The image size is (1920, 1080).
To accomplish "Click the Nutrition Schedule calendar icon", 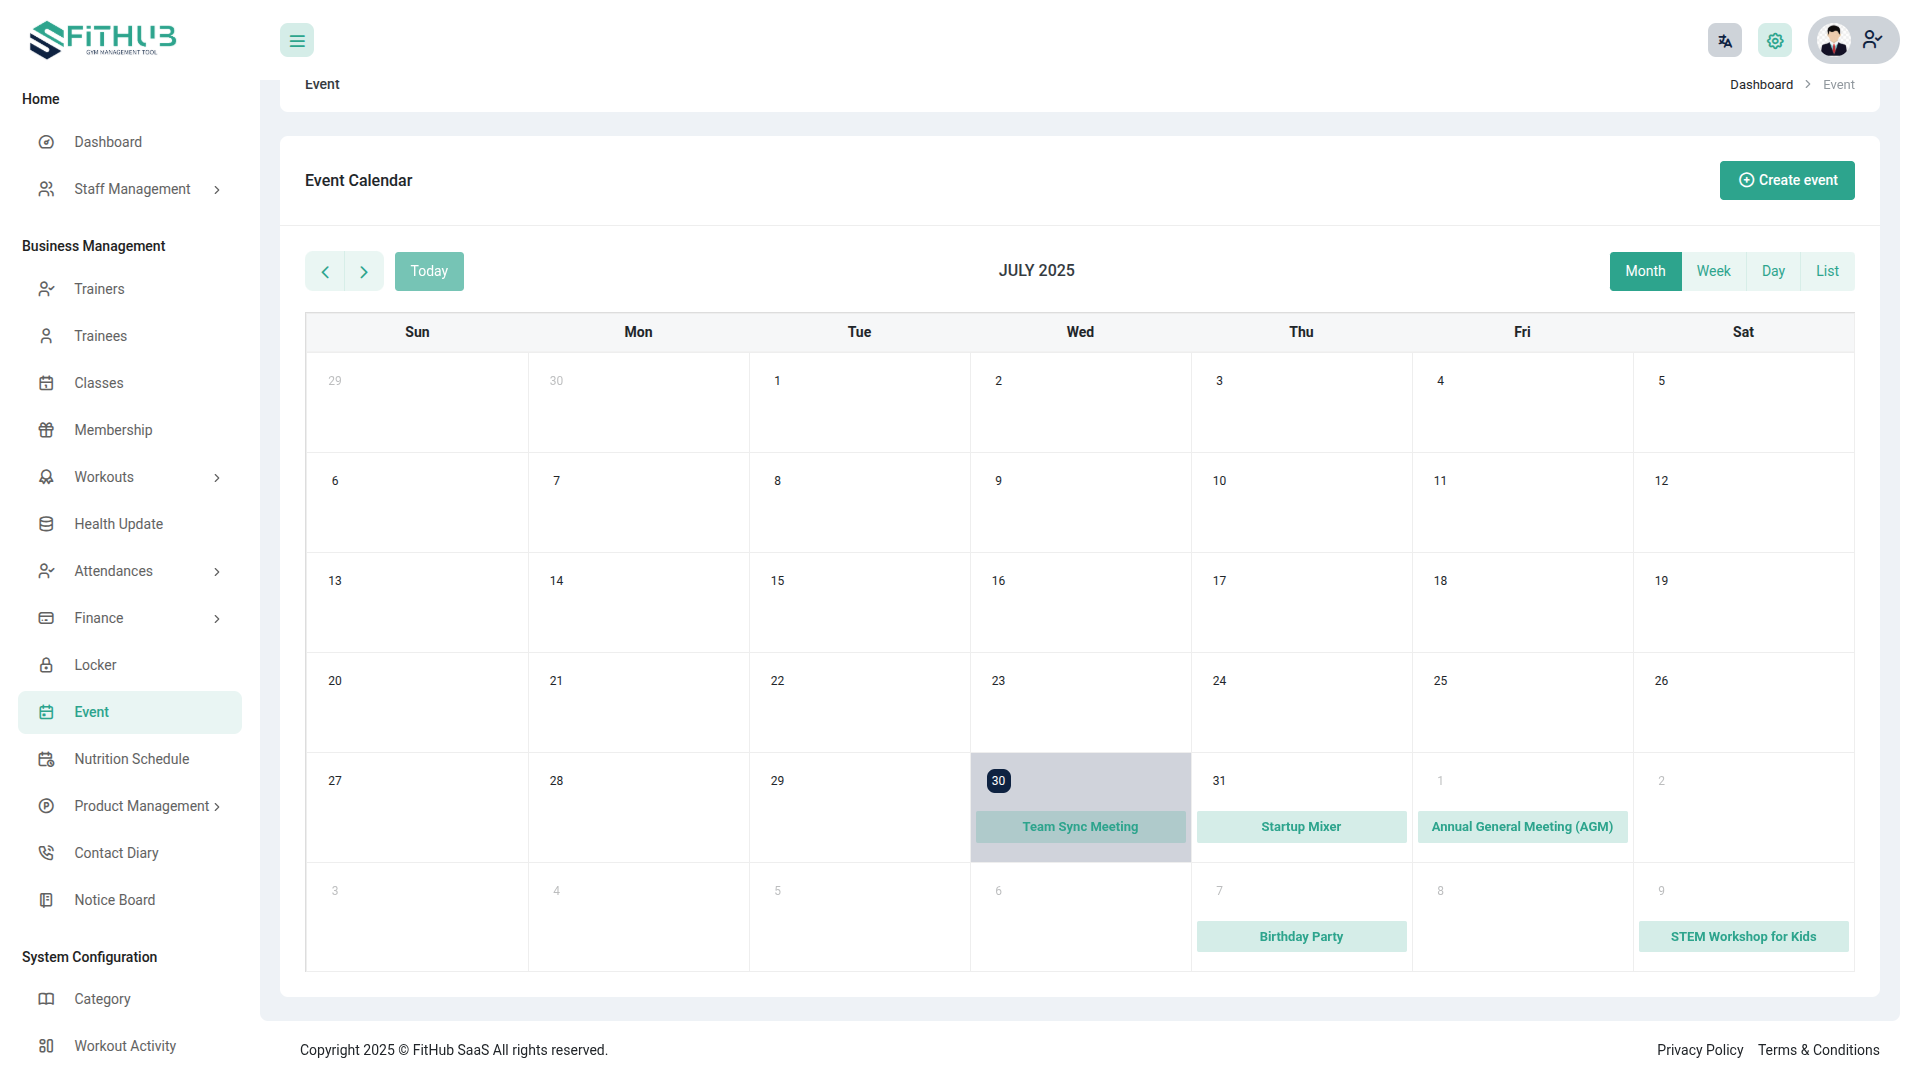I will pyautogui.click(x=46, y=759).
